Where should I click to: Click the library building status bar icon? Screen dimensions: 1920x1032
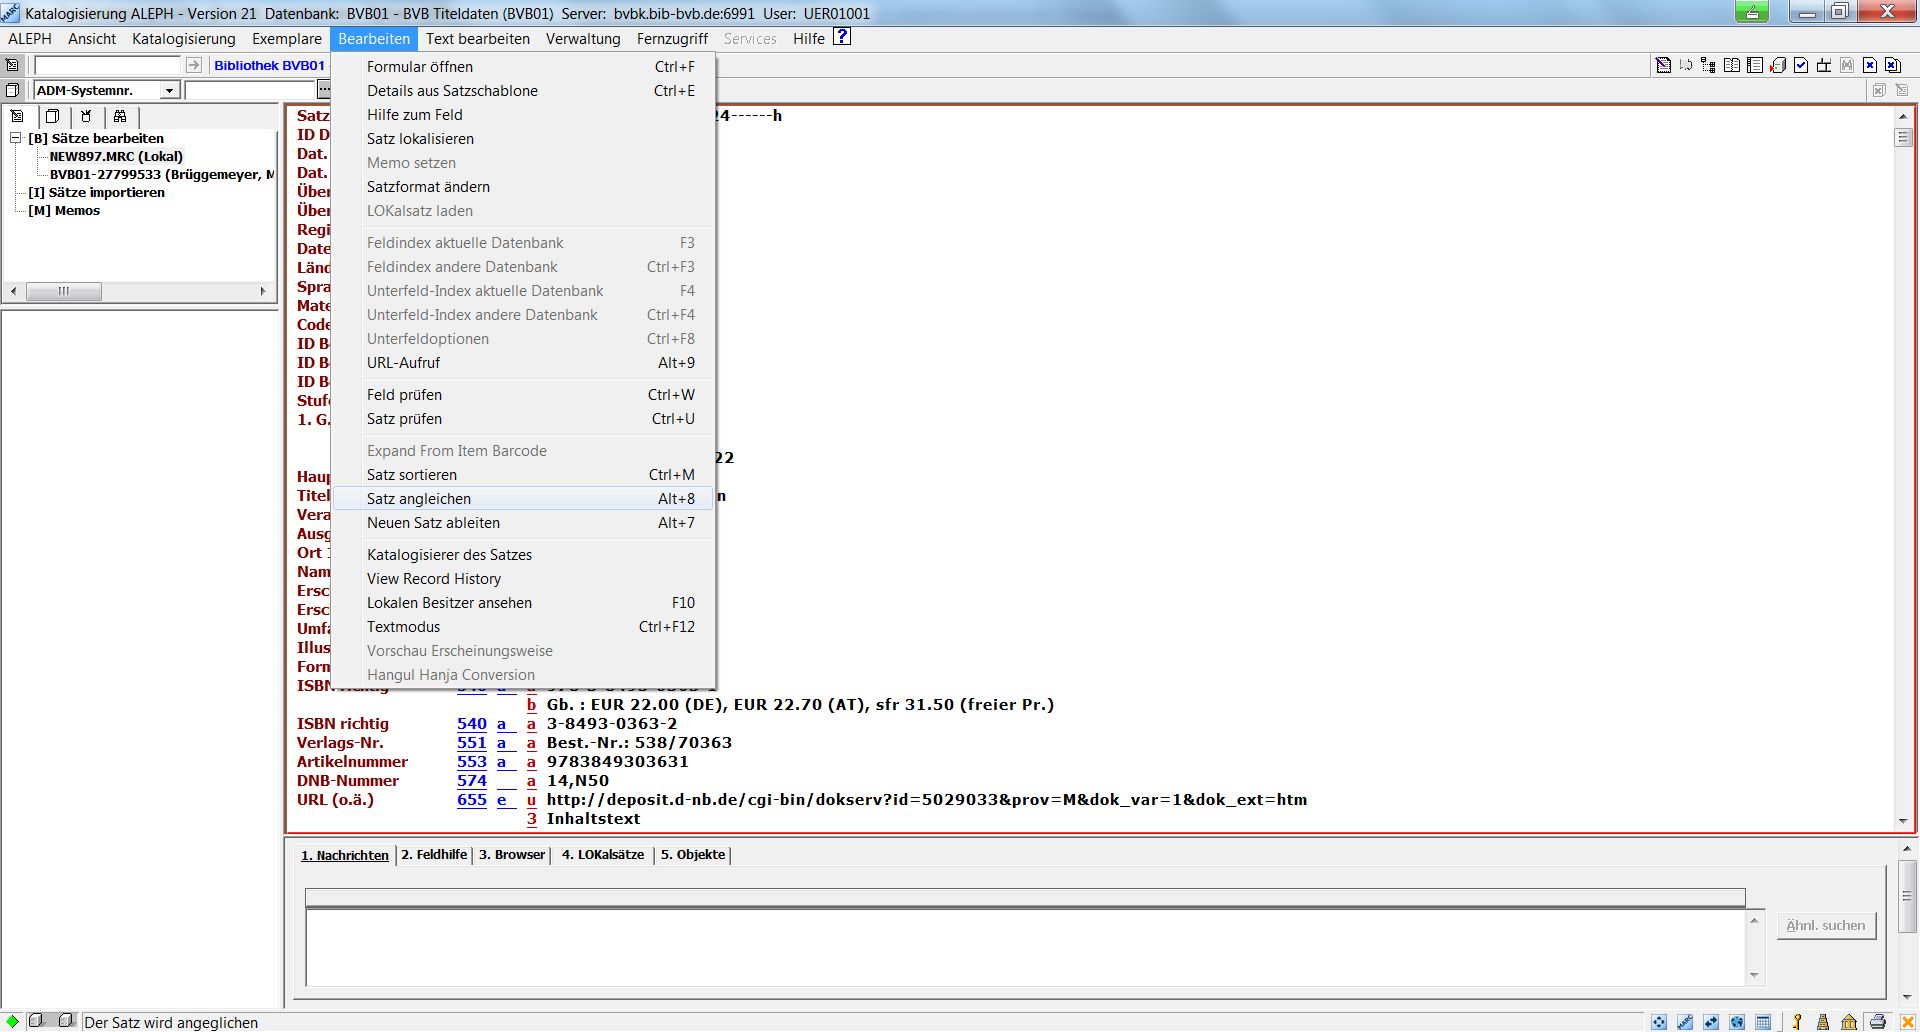1849,1022
